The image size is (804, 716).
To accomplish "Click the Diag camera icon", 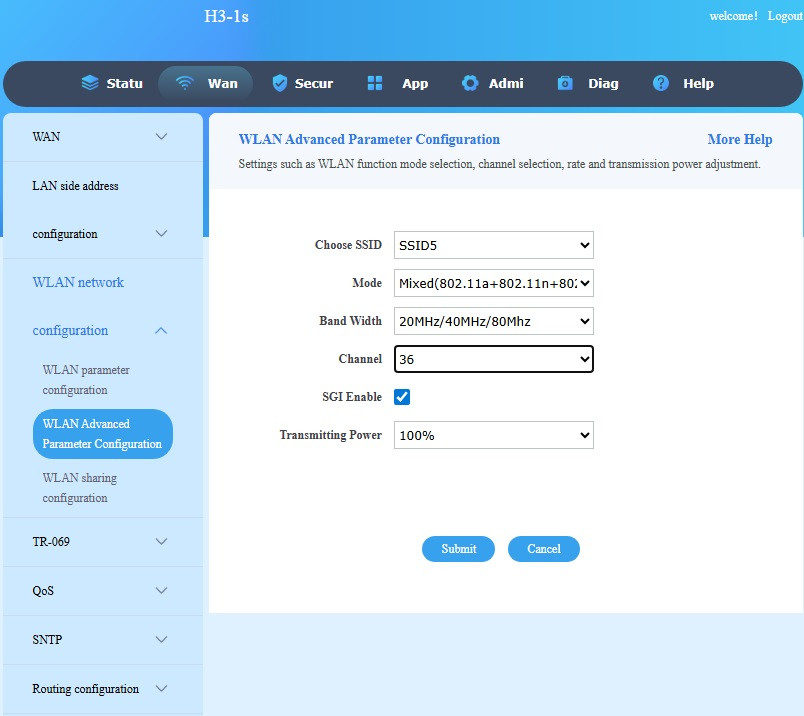I will pos(565,83).
